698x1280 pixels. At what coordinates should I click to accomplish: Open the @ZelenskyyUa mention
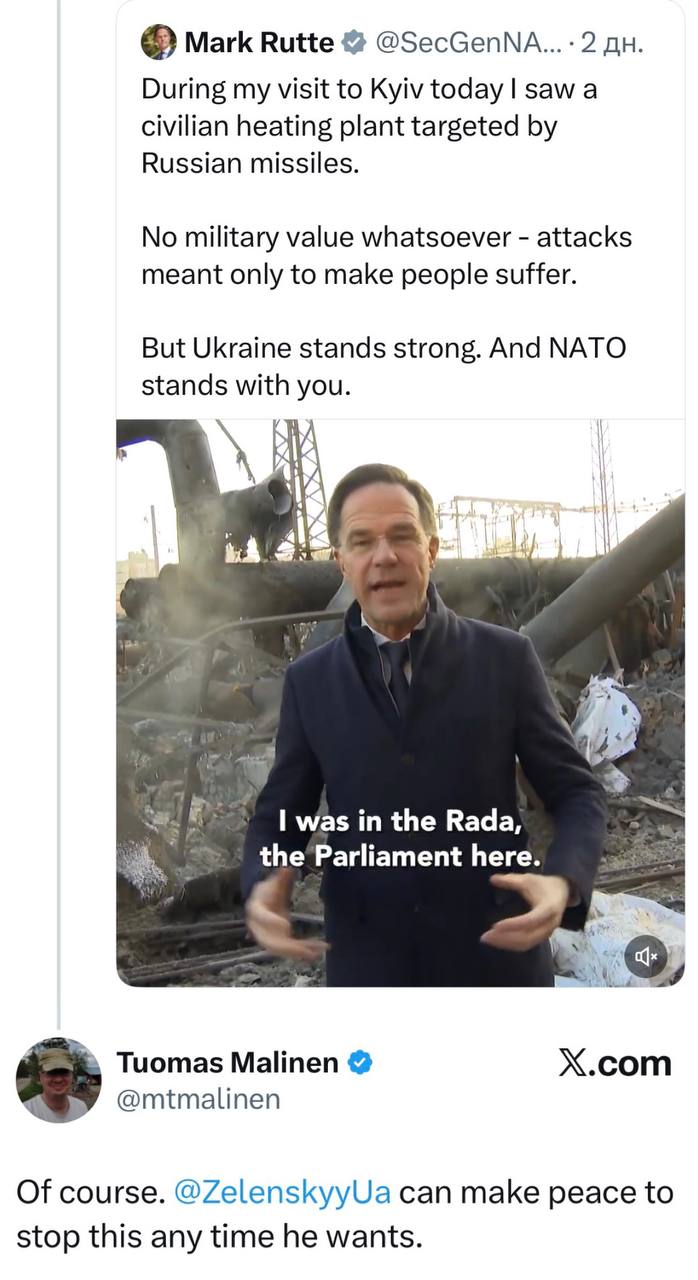tap(283, 1192)
